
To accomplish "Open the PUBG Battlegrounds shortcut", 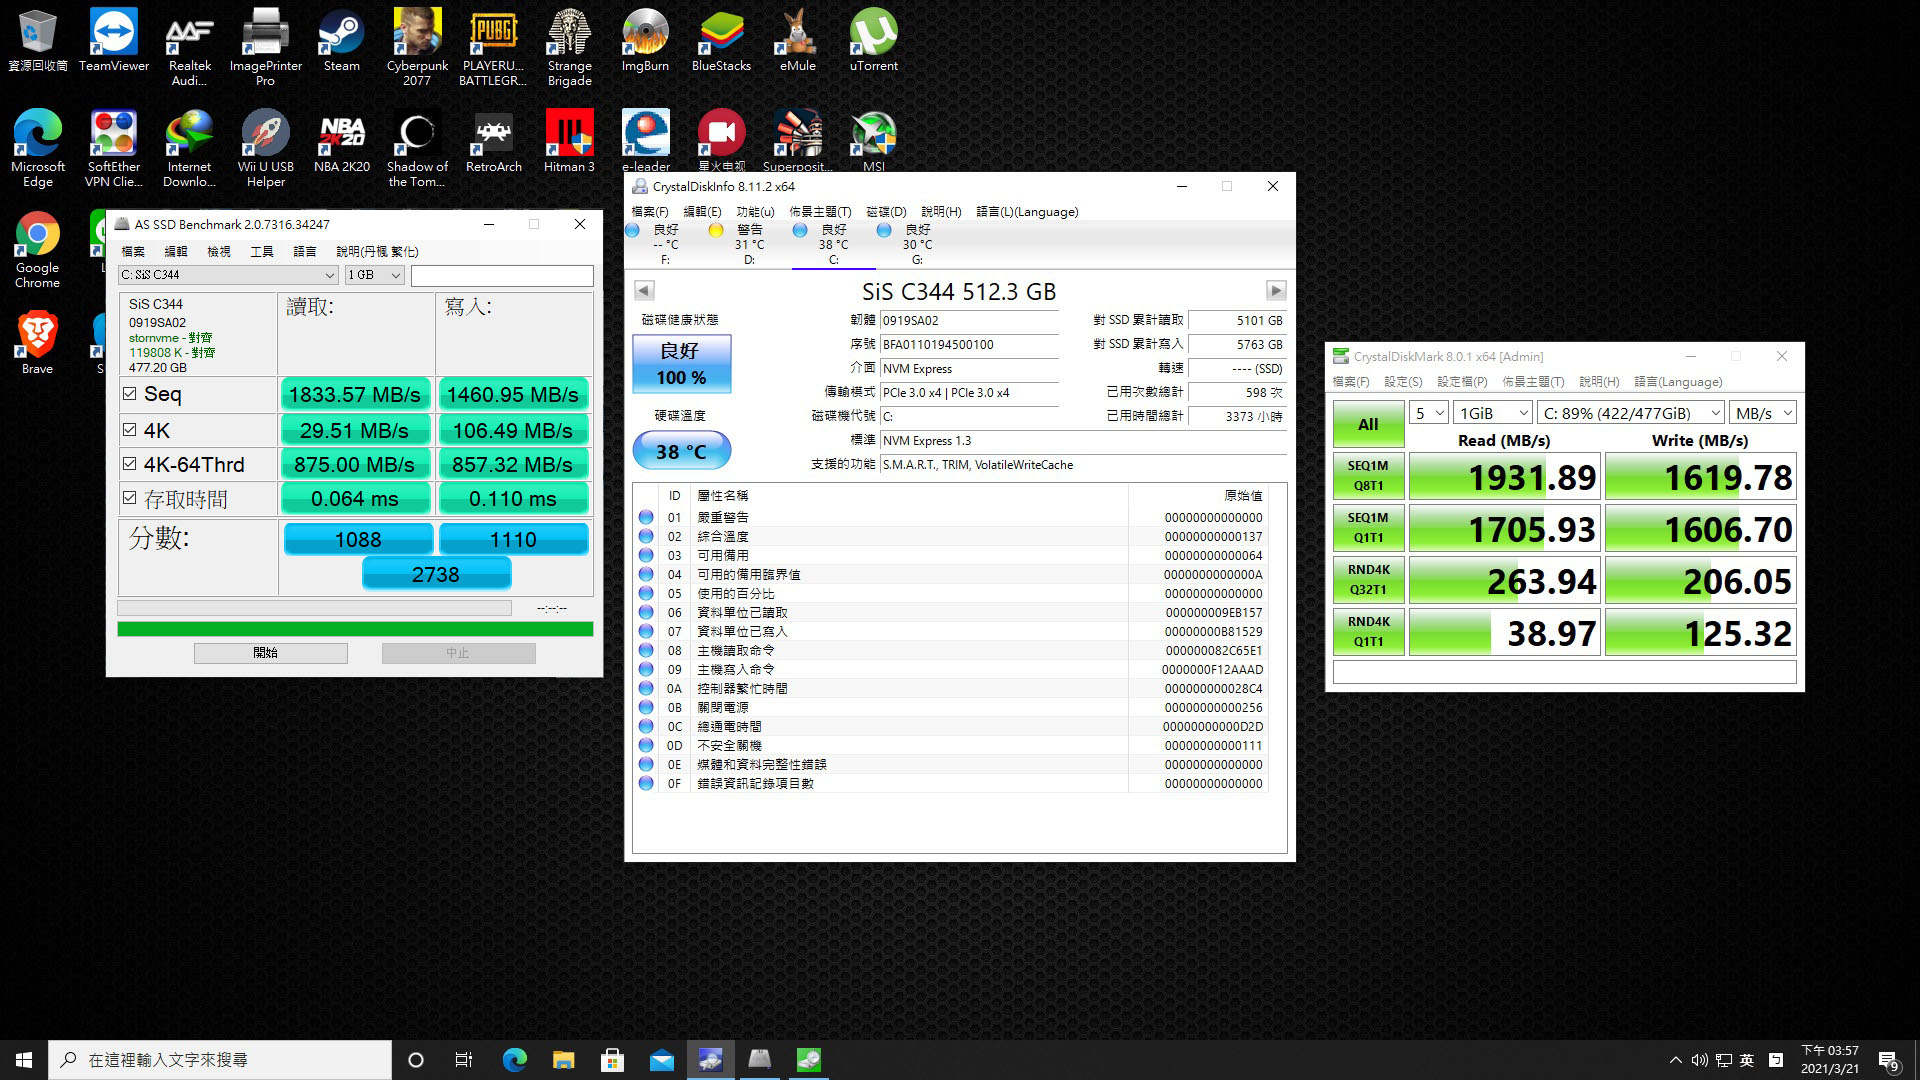I will click(x=493, y=47).
